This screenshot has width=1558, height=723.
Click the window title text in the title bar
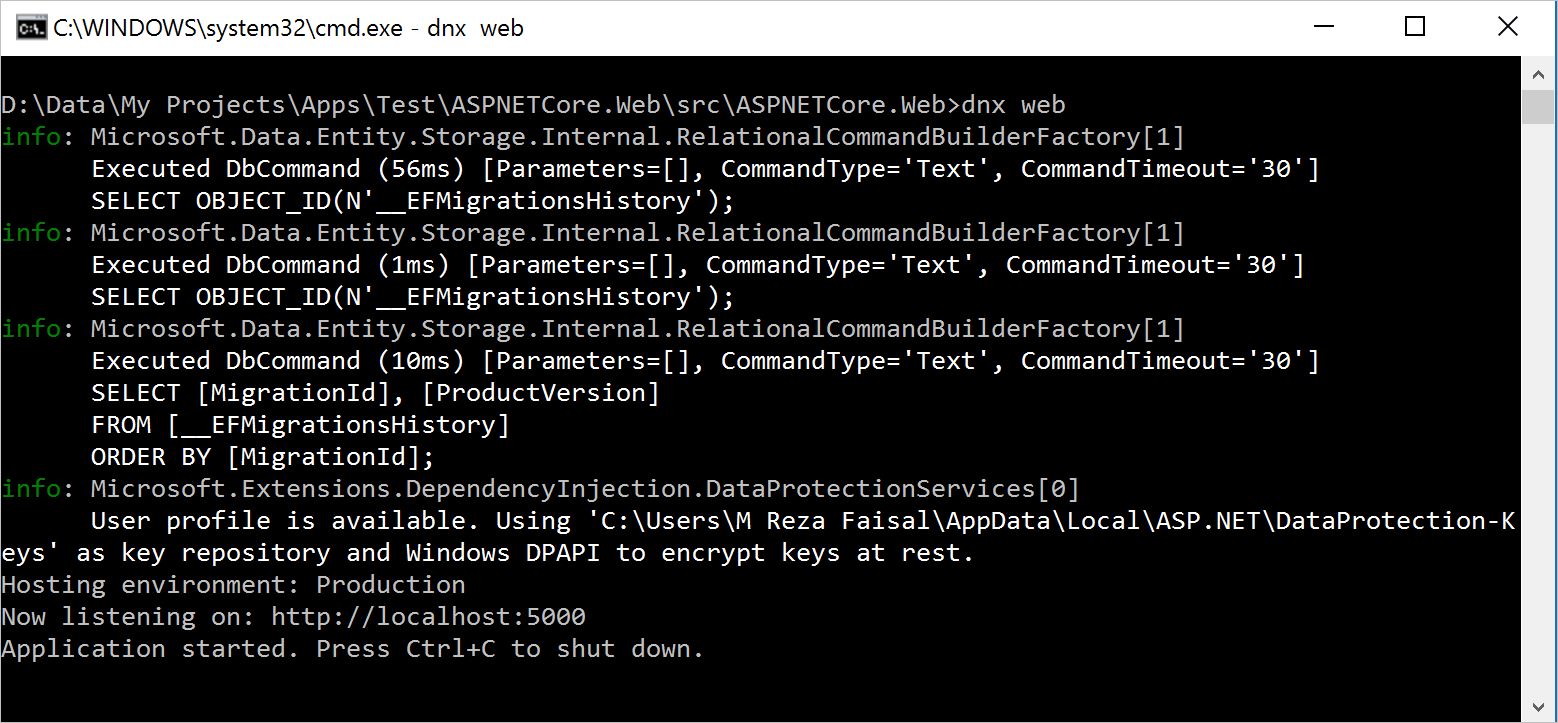pyautogui.click(x=288, y=28)
